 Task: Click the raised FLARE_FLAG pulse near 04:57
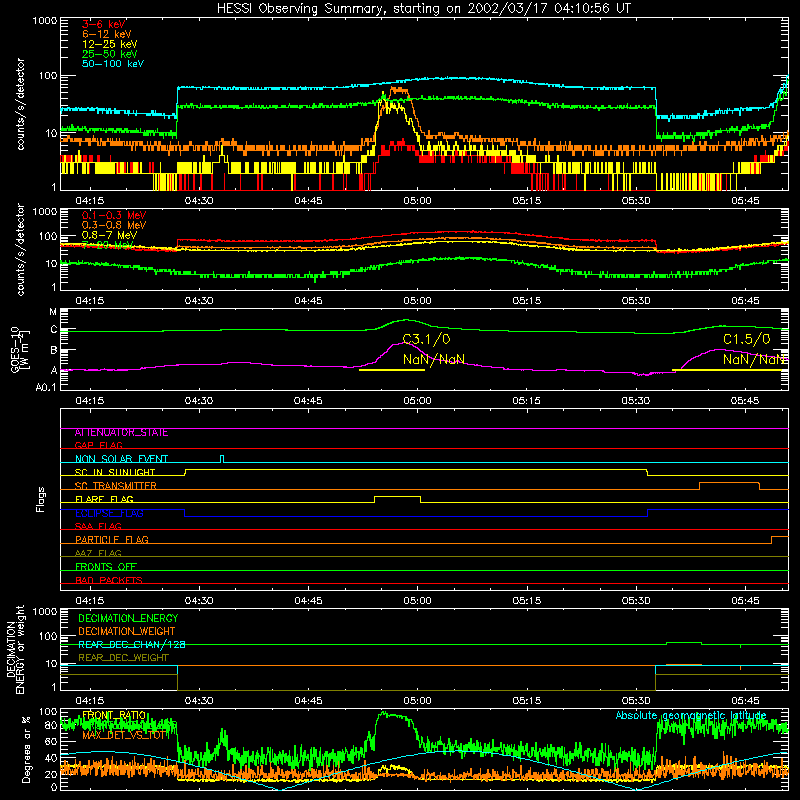point(397,496)
